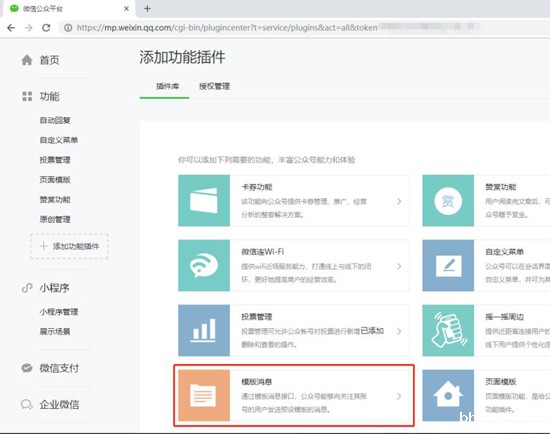Open 企业微信 in the sidebar

(59, 405)
